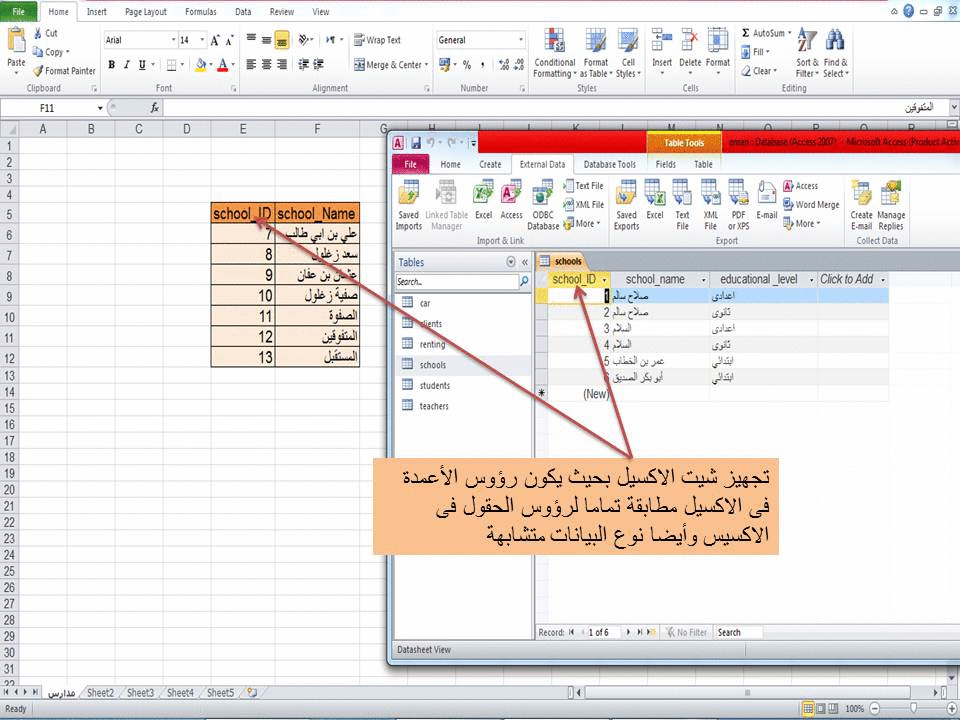The width and height of the screenshot is (960, 720).
Task: Click the Fill Color bucket icon
Action: point(200,64)
